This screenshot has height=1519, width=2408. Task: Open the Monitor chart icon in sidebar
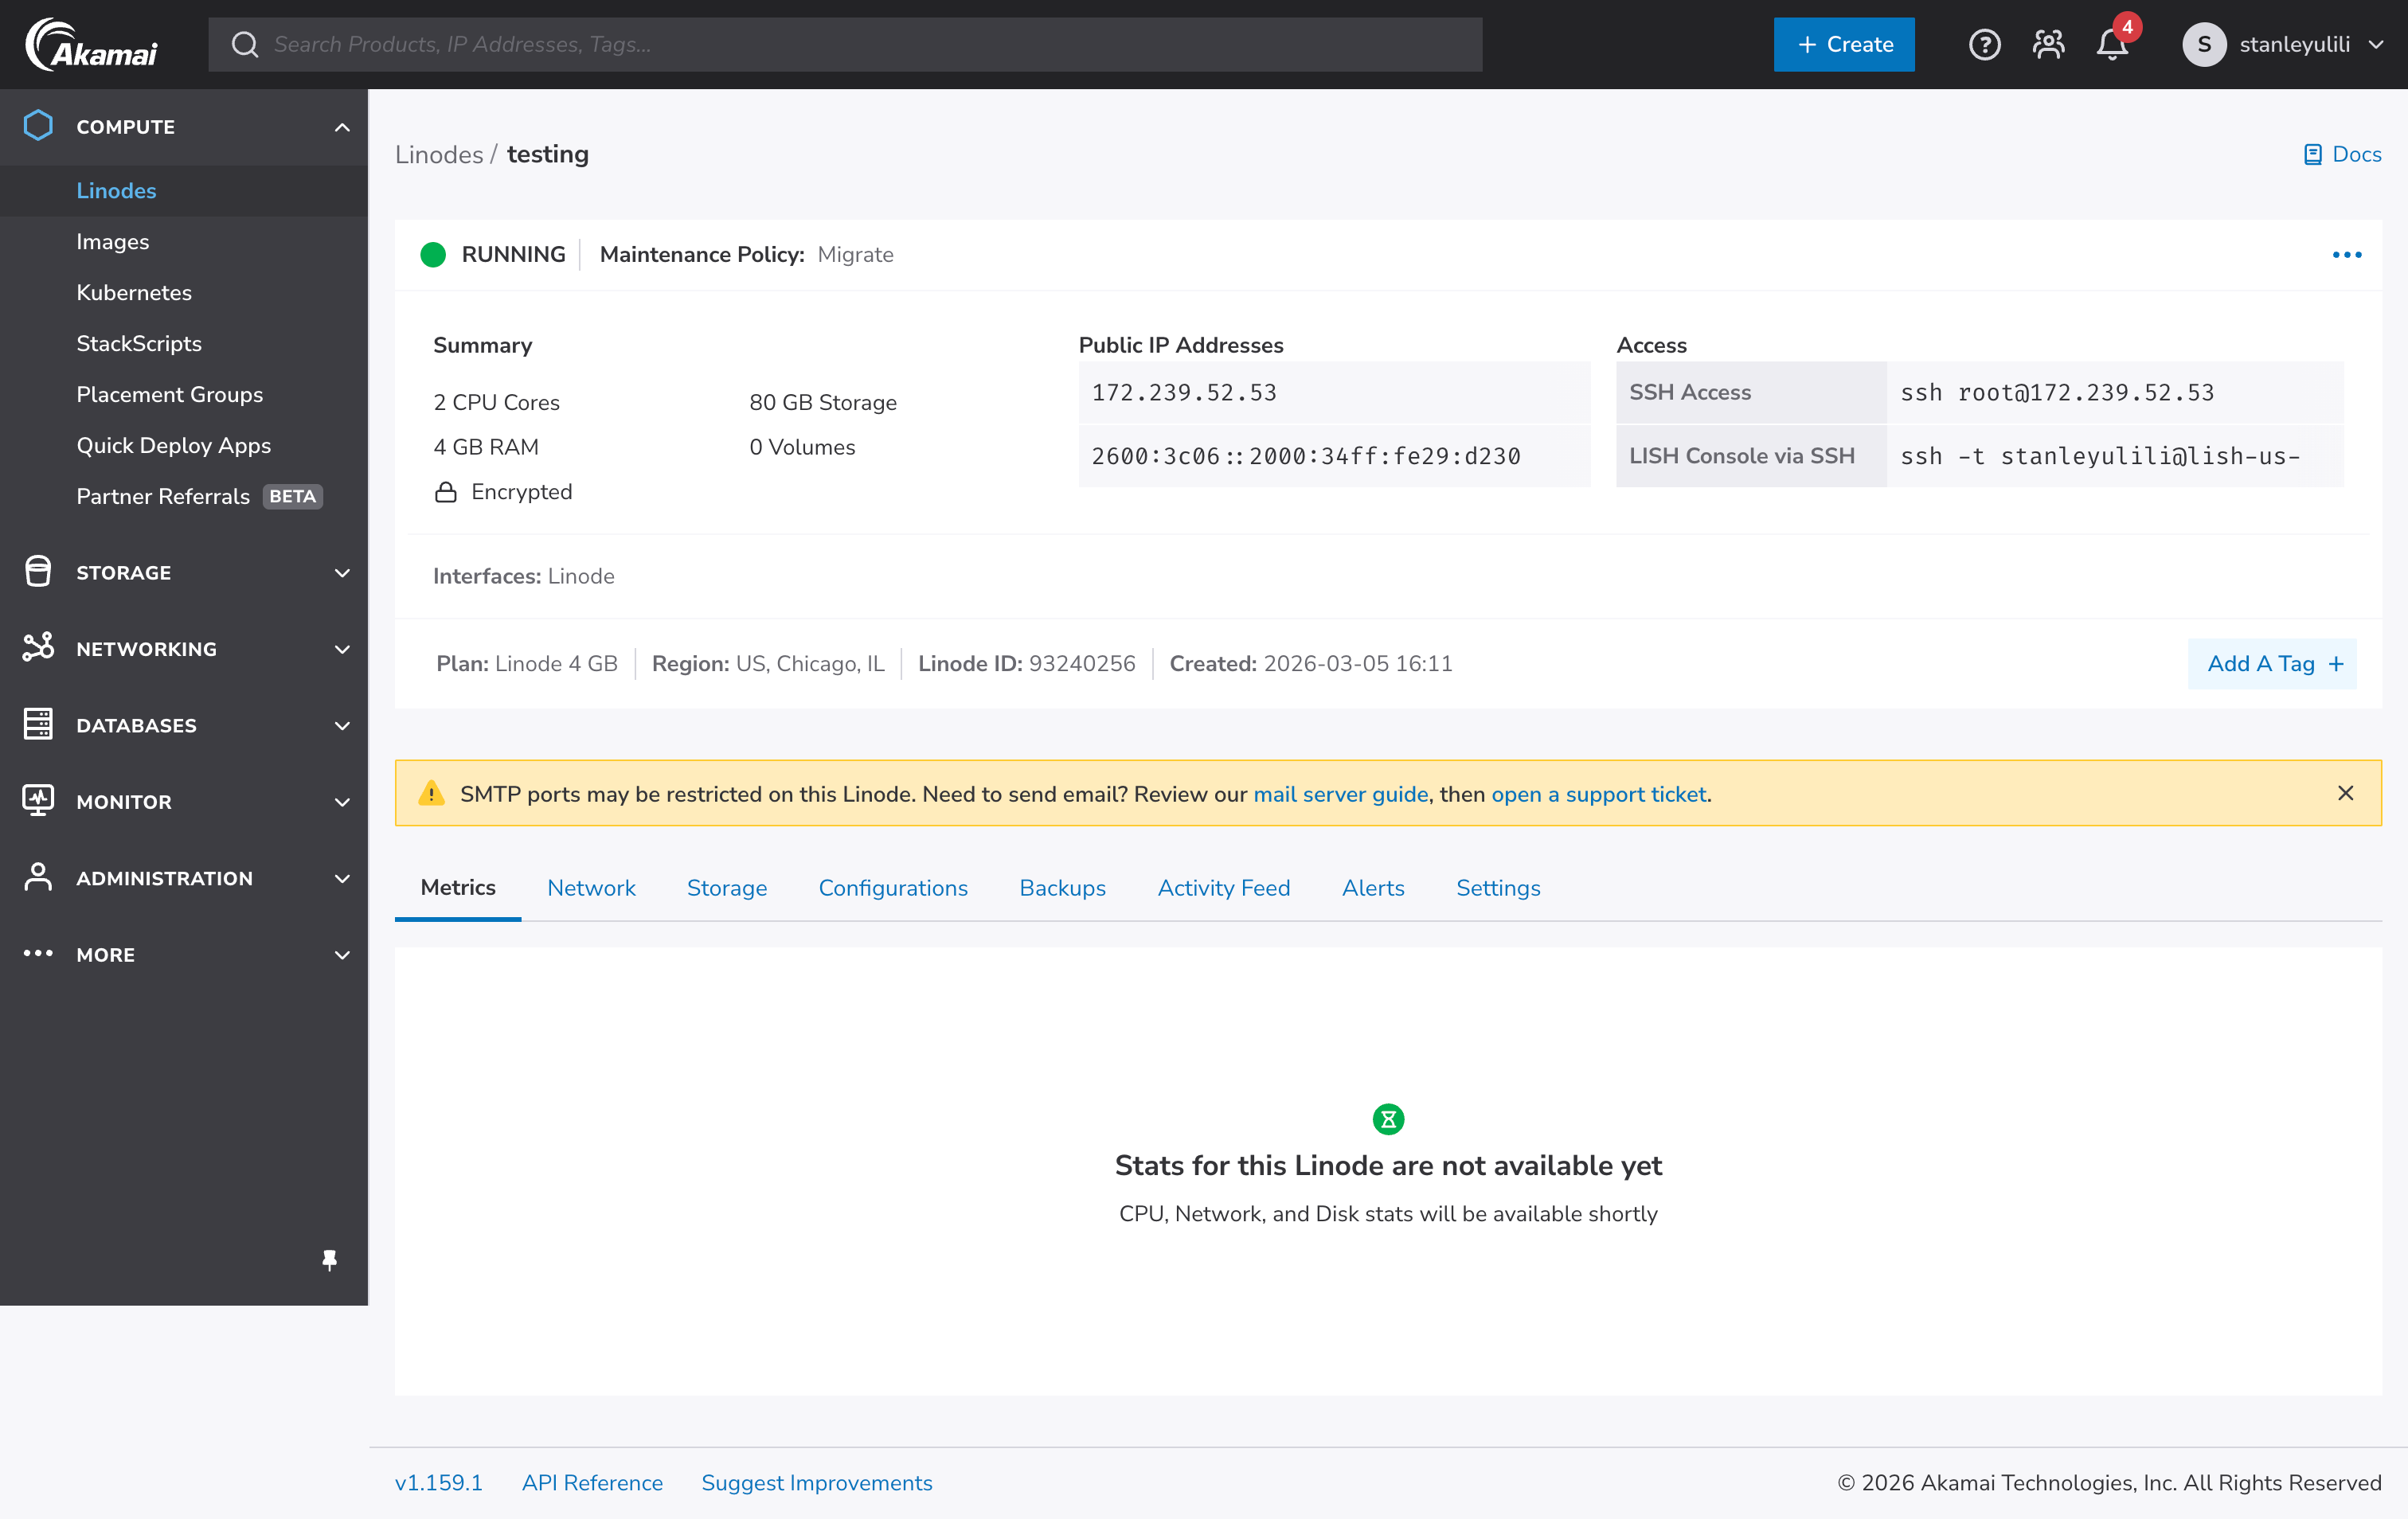pyautogui.click(x=38, y=801)
